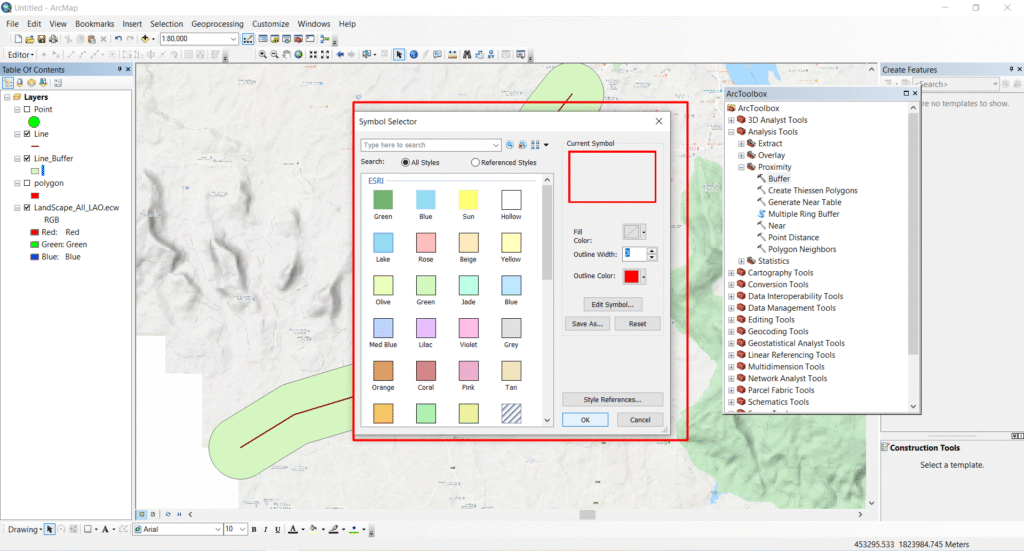Click the Full Extent globe icon
The image size is (1024, 551).
(298, 55)
